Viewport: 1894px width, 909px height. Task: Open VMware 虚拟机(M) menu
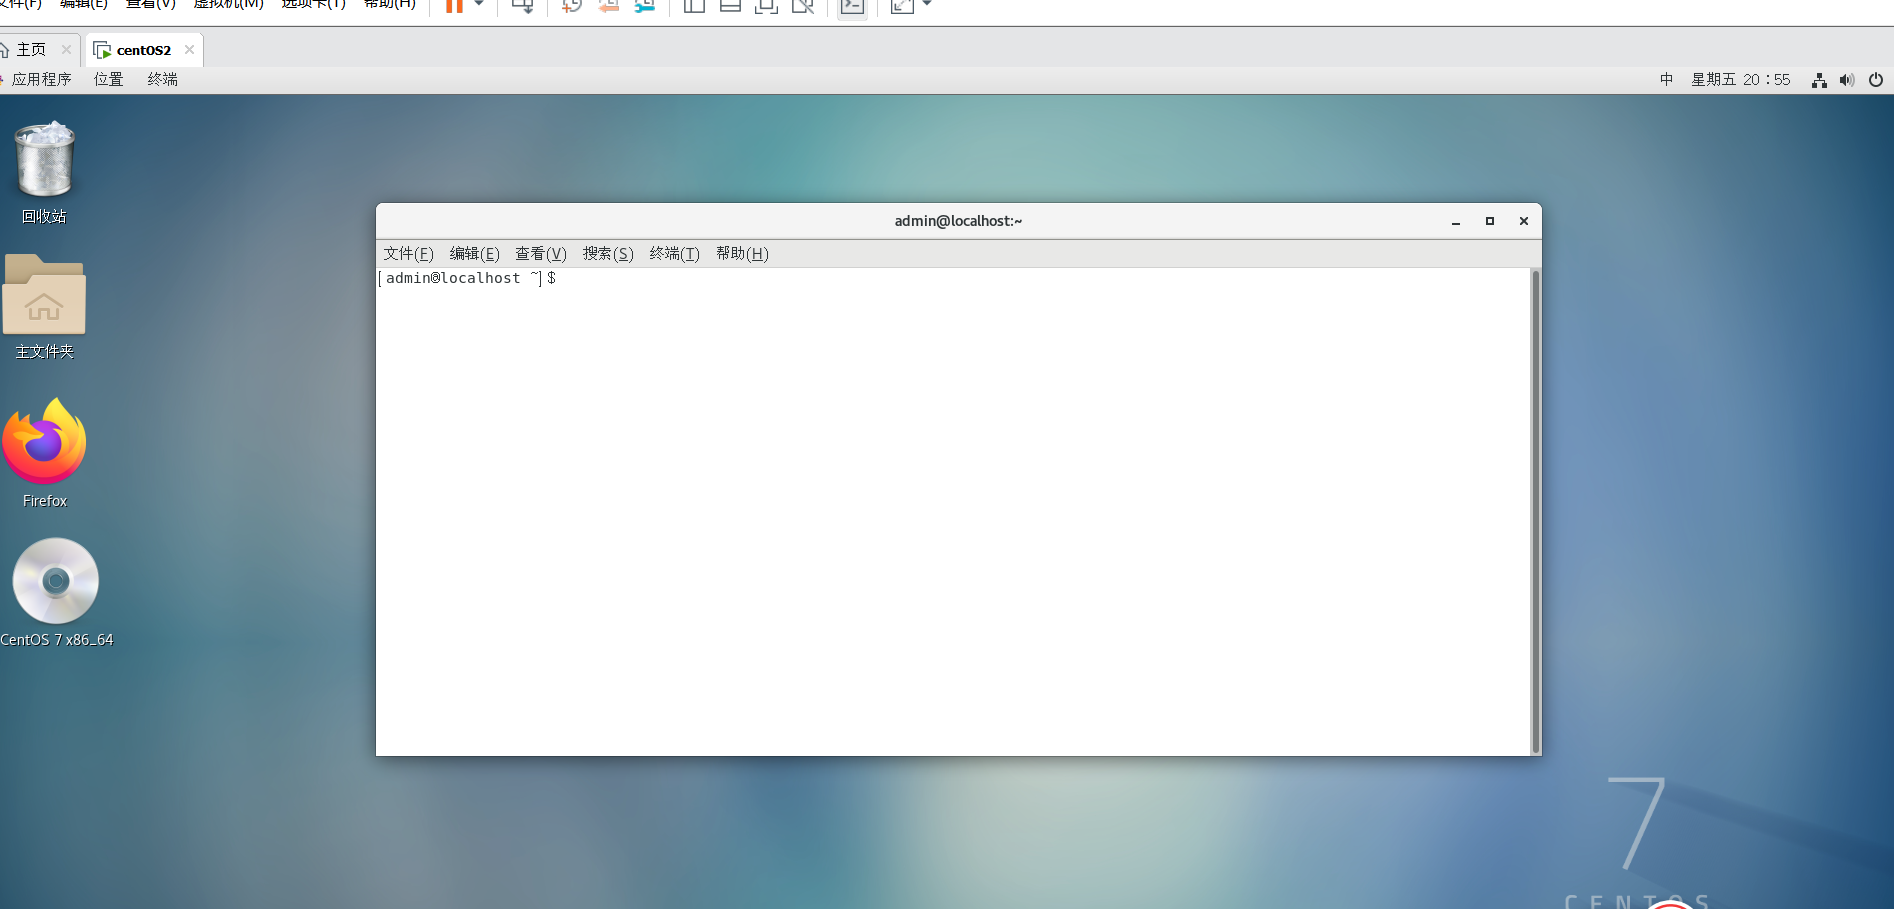(x=228, y=4)
